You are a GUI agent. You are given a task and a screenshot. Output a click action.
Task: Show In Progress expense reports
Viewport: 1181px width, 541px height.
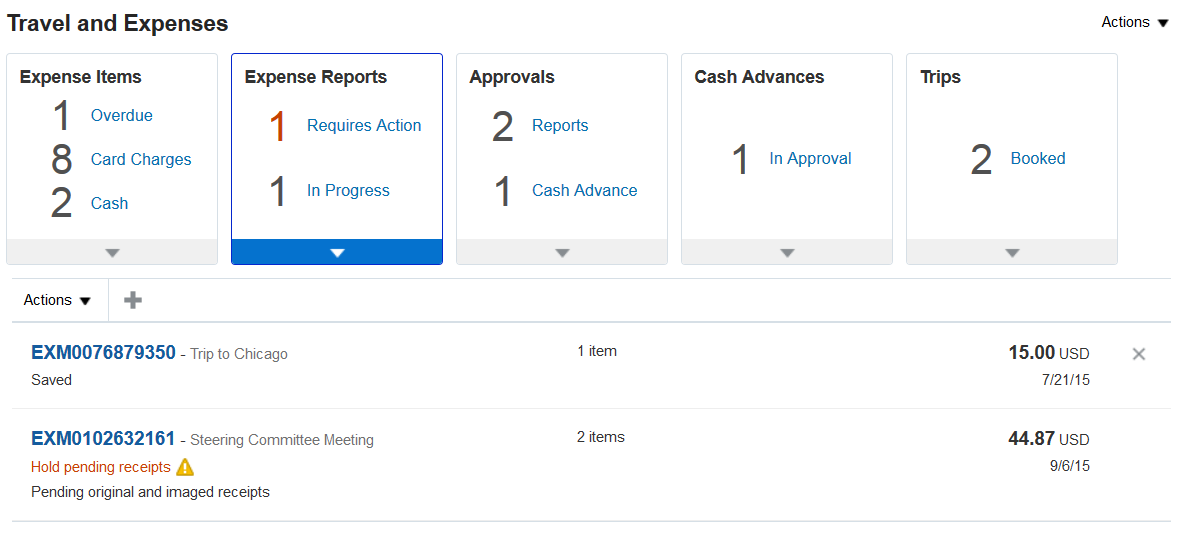(348, 190)
